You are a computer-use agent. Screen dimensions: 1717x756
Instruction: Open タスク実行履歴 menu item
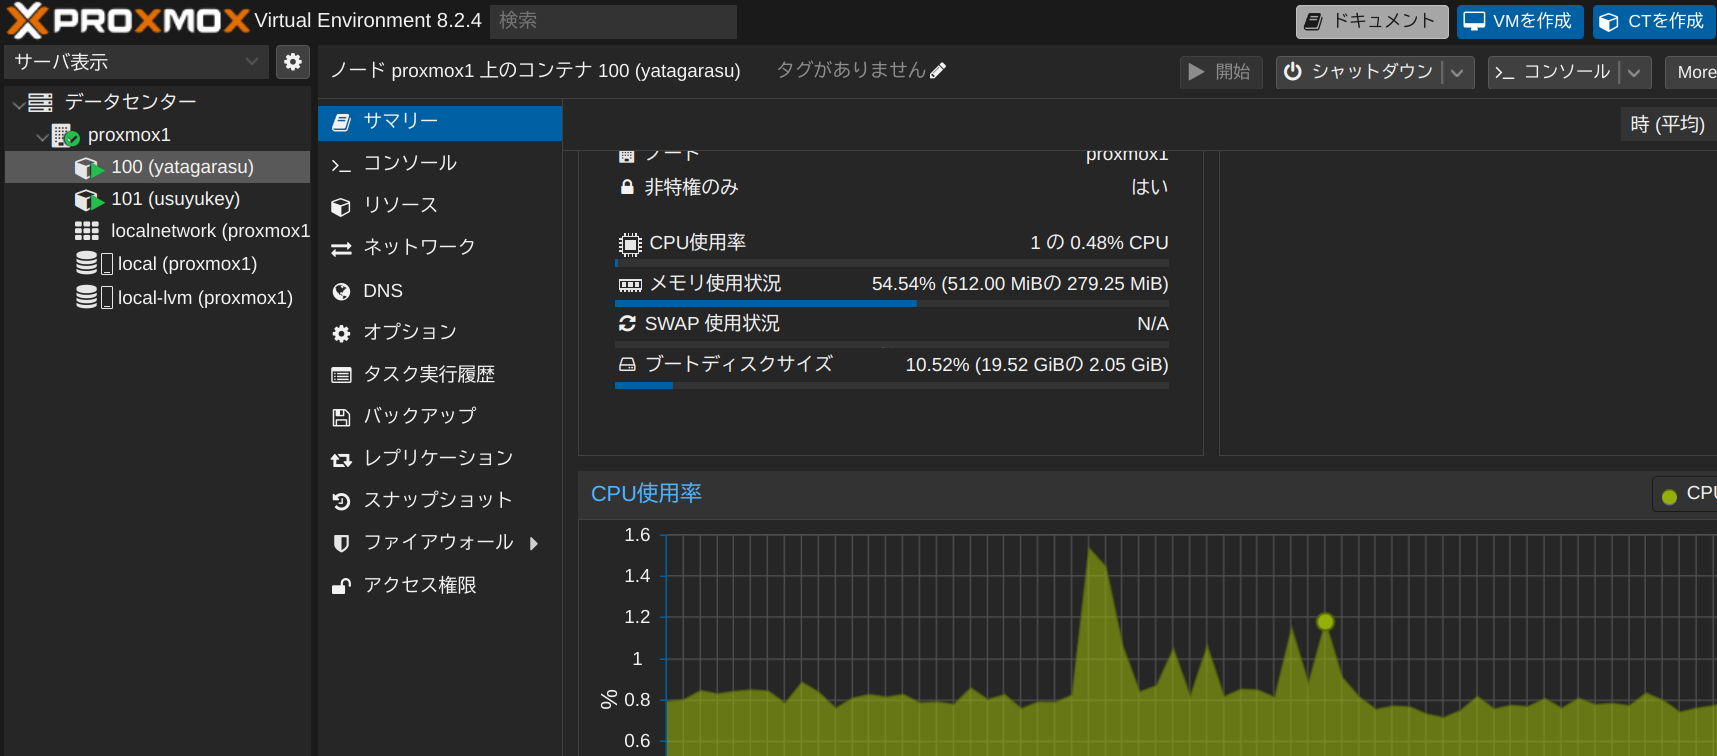[x=440, y=374]
